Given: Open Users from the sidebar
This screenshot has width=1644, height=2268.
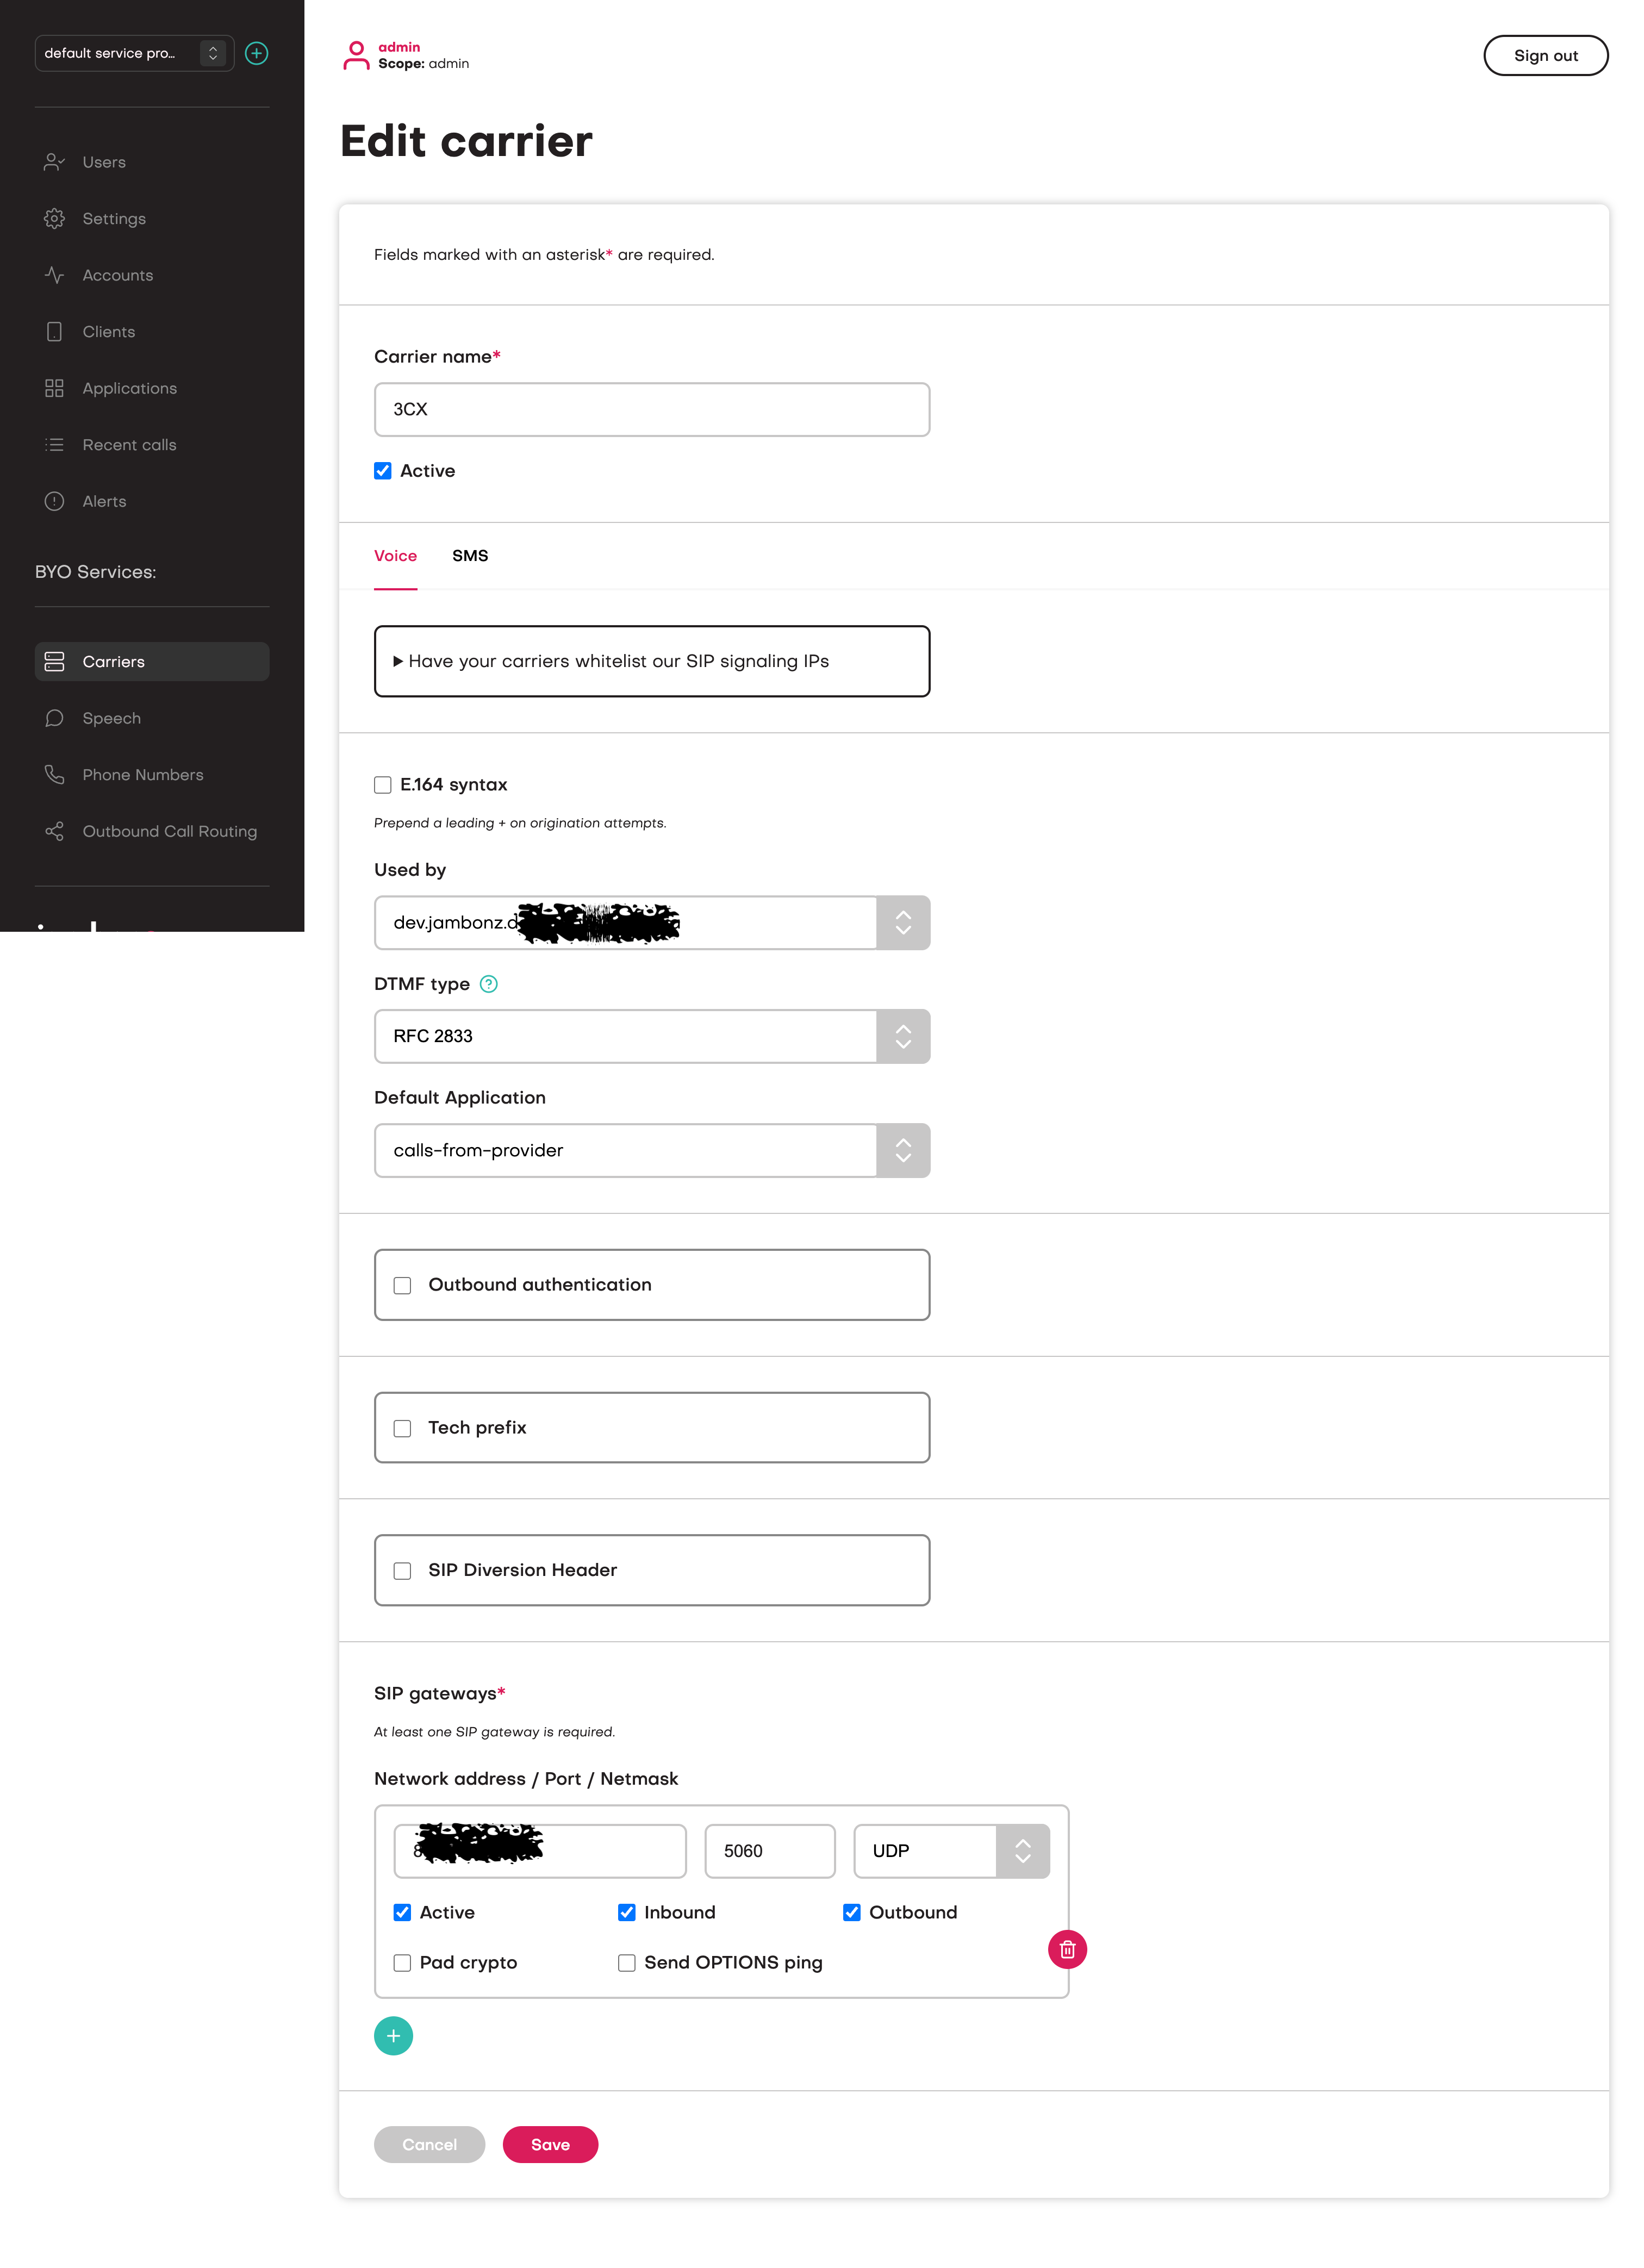Looking at the screenshot, I should (104, 162).
